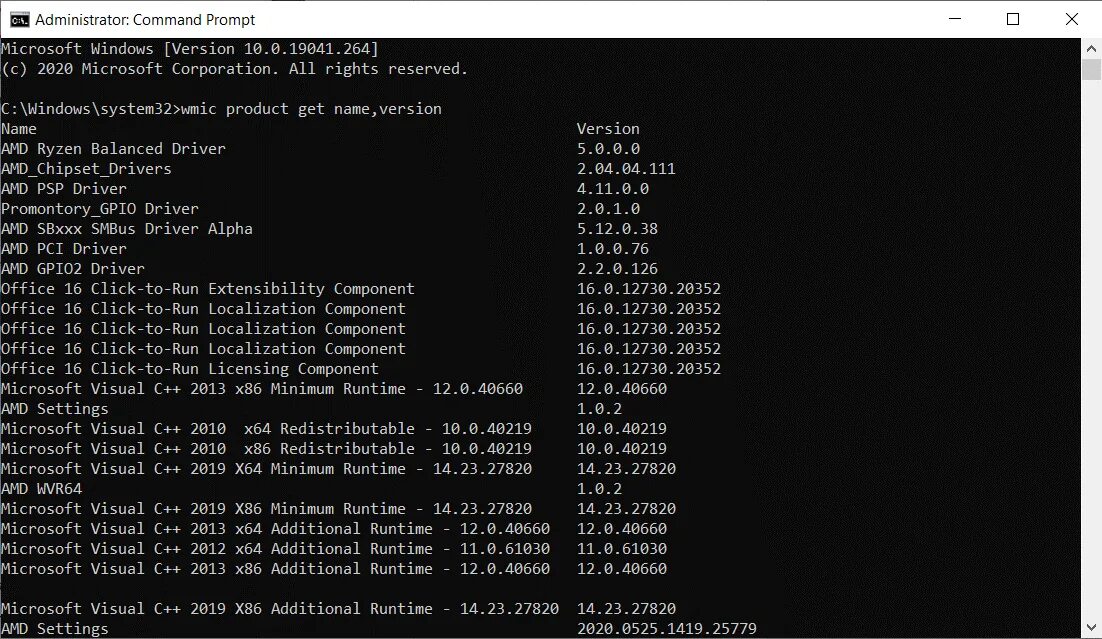This screenshot has width=1102, height=639.
Task: Click the Microsoft Corporation copyright line
Action: 234,69
